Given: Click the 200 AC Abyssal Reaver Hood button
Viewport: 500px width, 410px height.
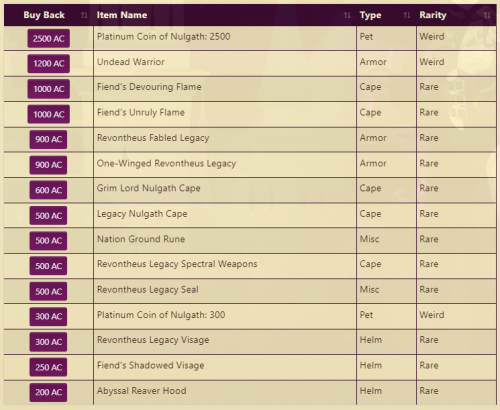Looking at the screenshot, I should [x=48, y=392].
